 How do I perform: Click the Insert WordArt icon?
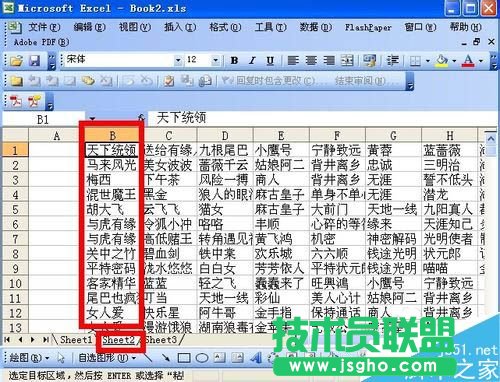click(x=256, y=358)
